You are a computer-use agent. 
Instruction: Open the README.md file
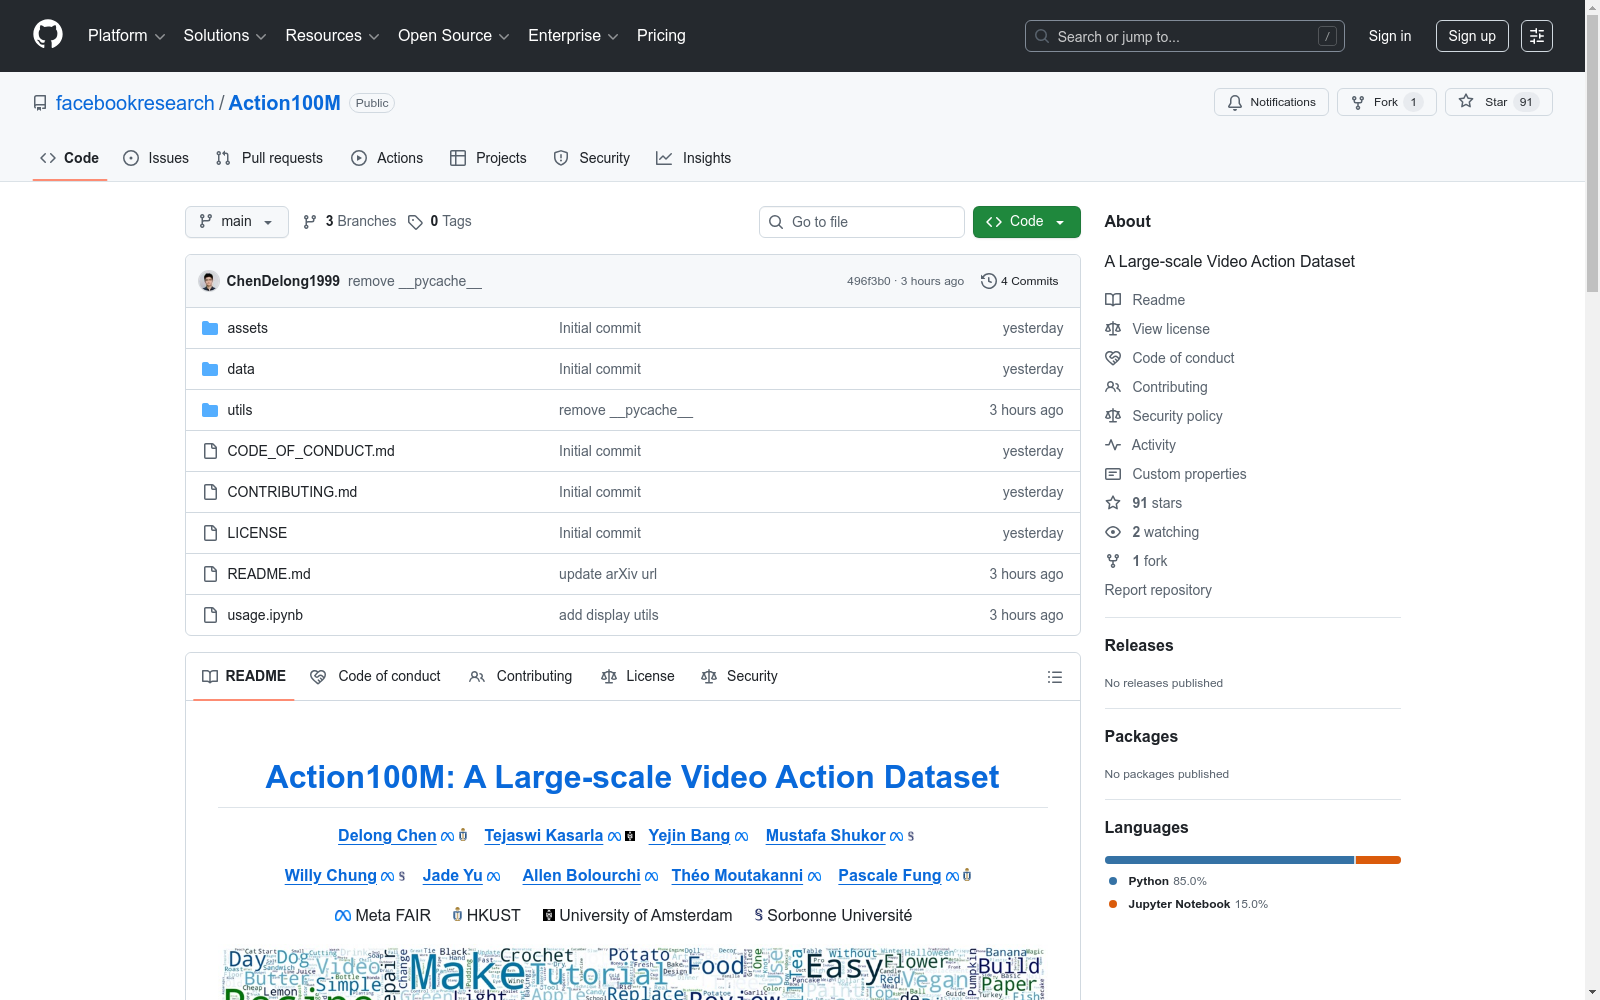(x=269, y=574)
